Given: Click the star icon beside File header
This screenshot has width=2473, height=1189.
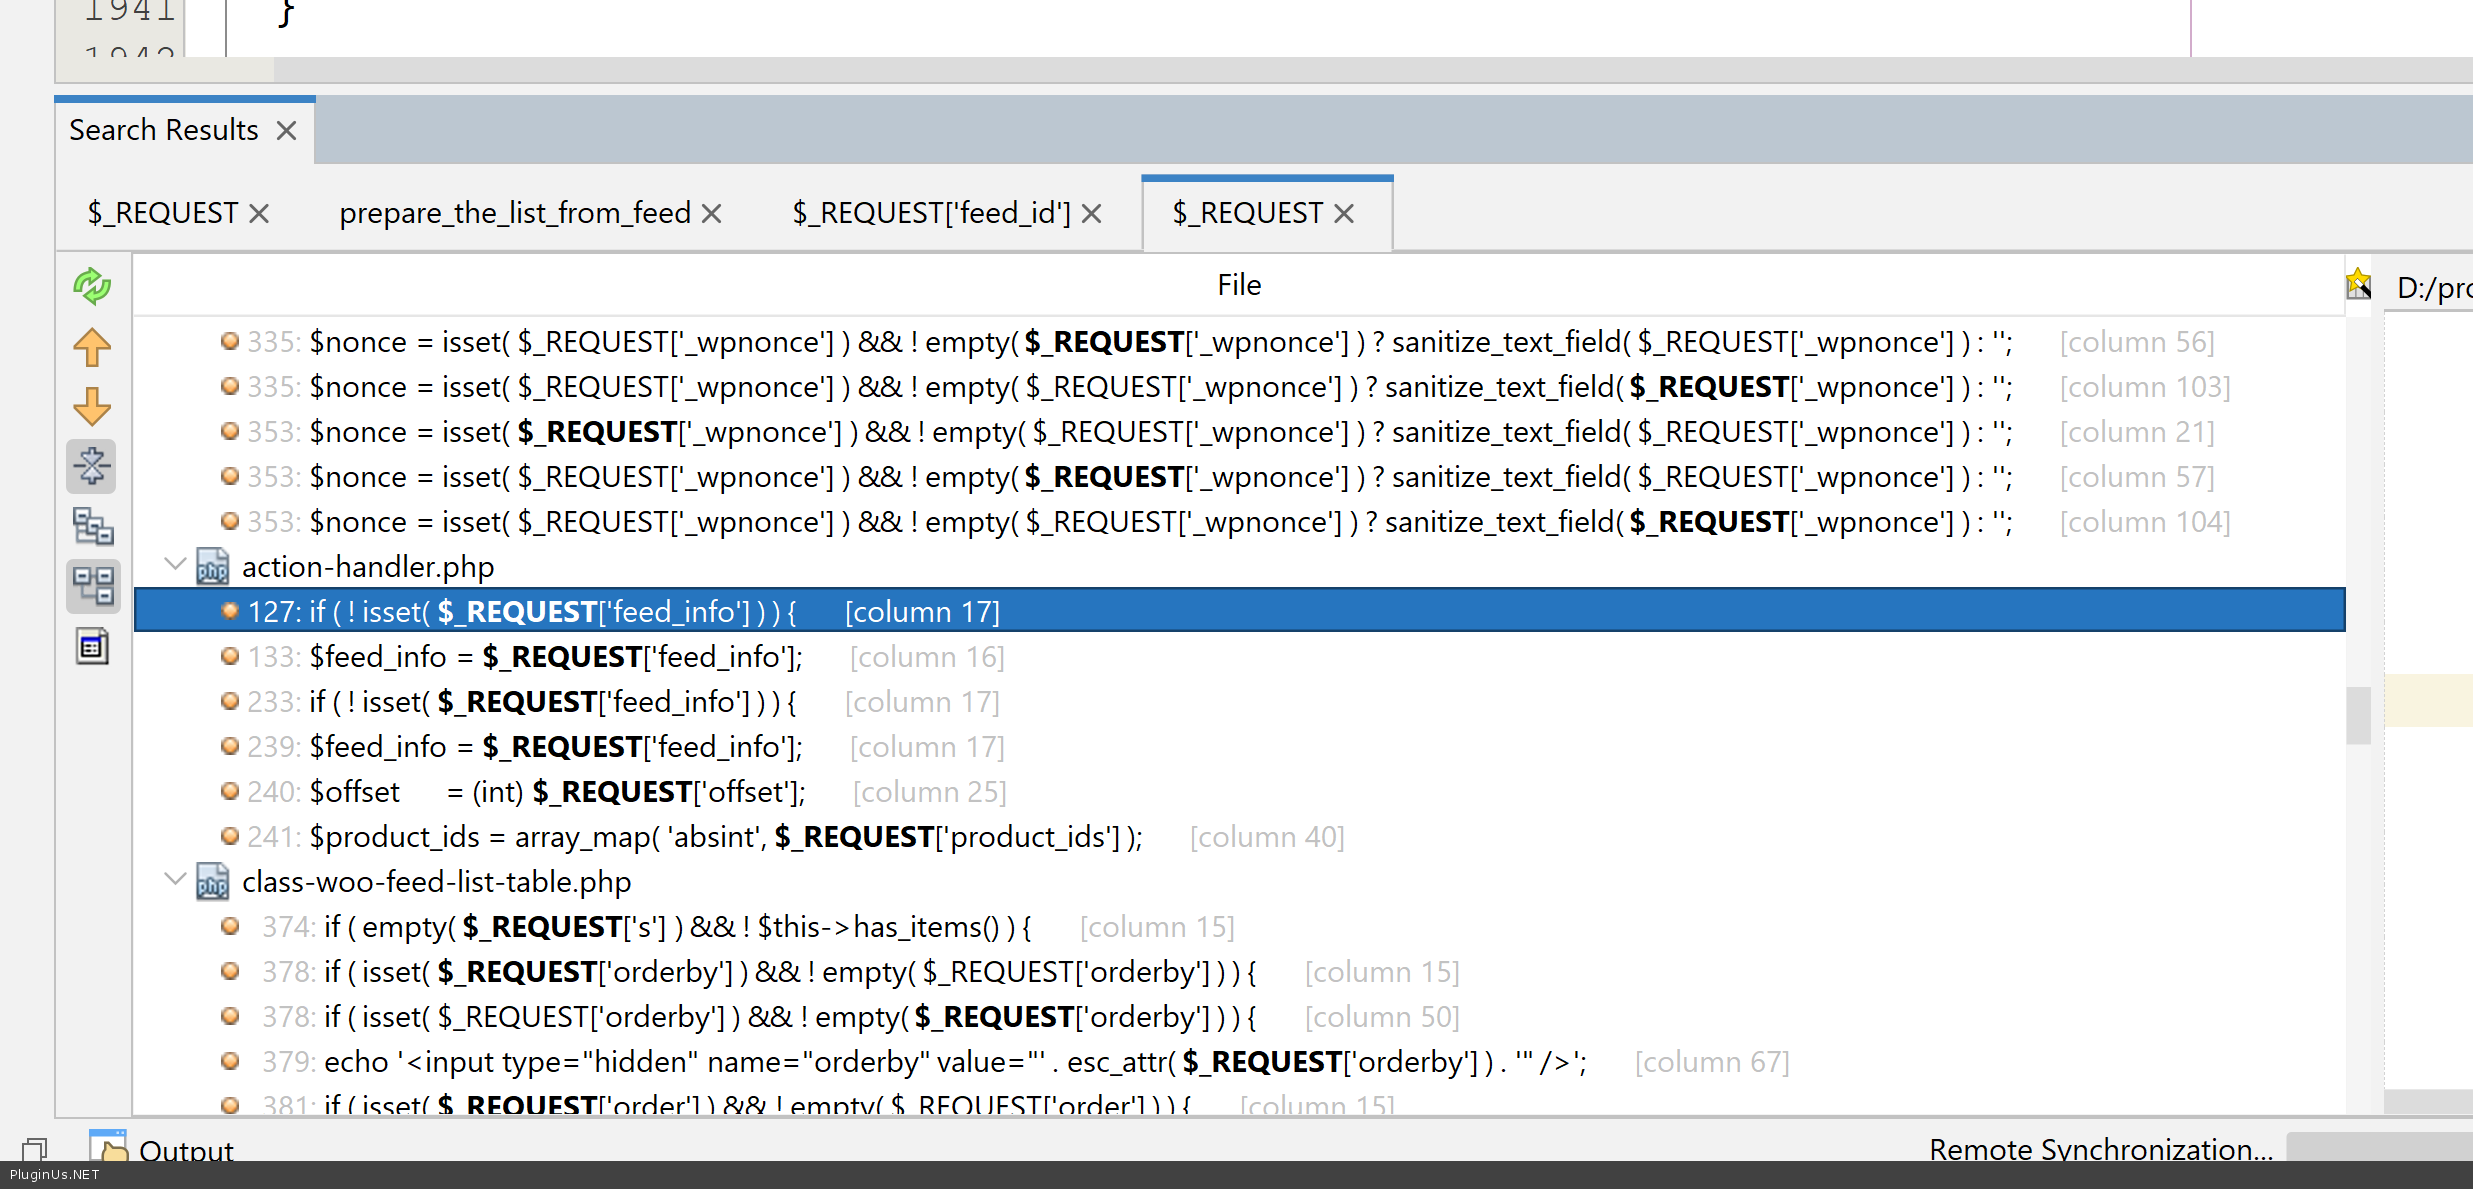Looking at the screenshot, I should [2358, 285].
